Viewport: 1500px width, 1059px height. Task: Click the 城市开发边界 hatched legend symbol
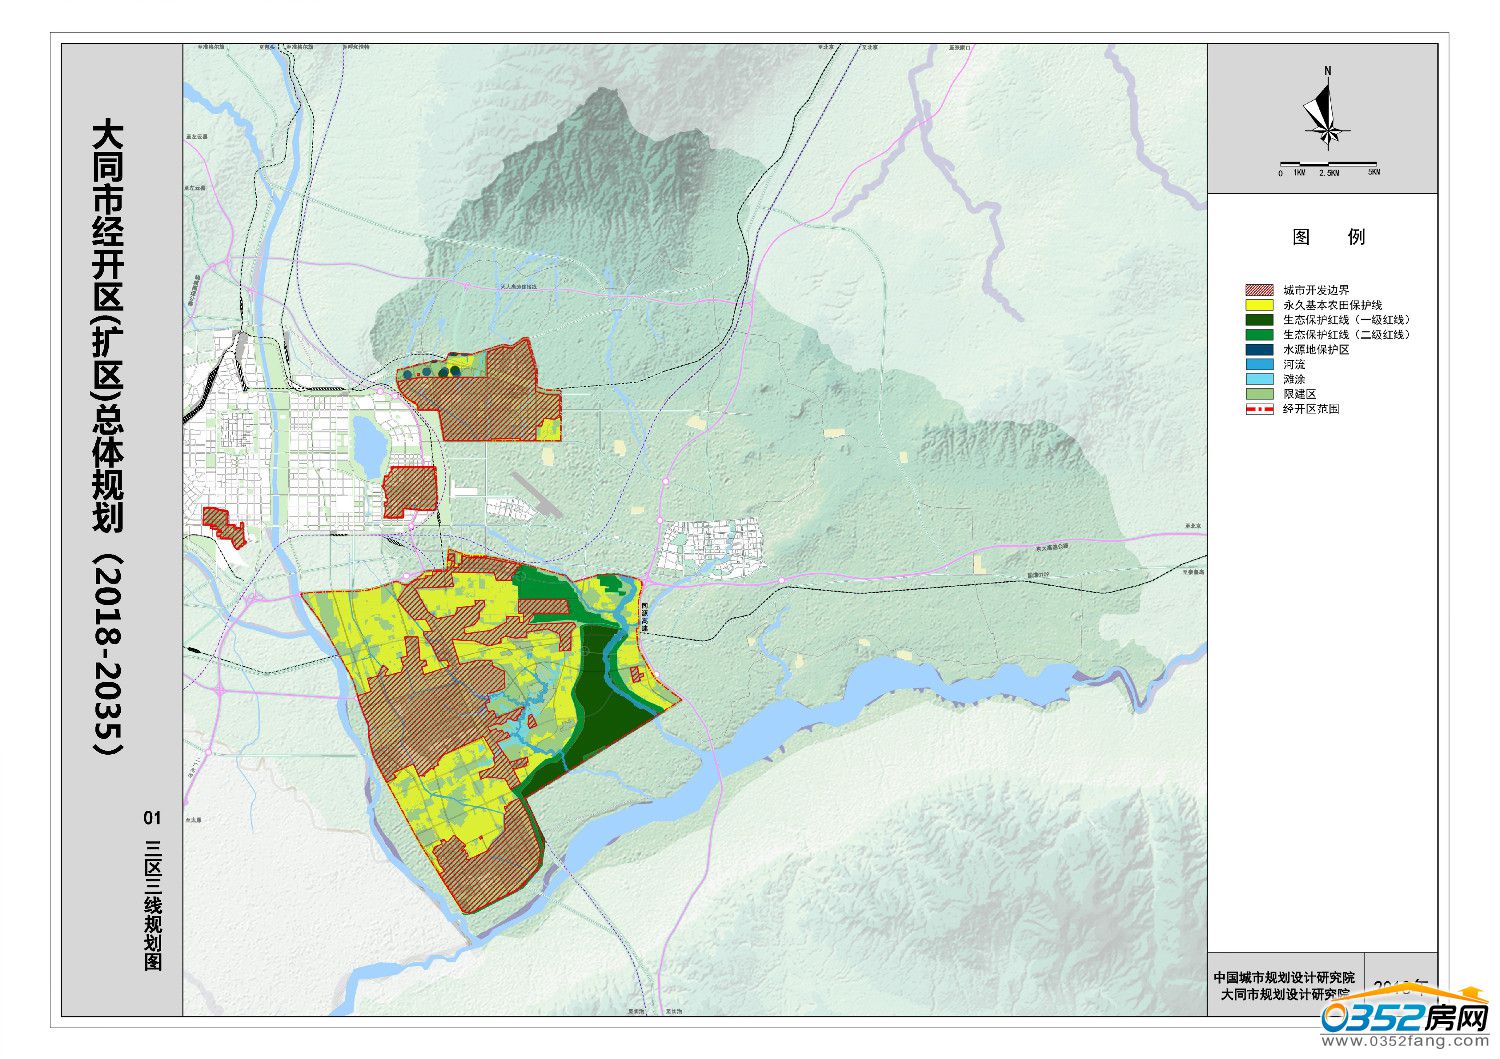pos(1259,290)
